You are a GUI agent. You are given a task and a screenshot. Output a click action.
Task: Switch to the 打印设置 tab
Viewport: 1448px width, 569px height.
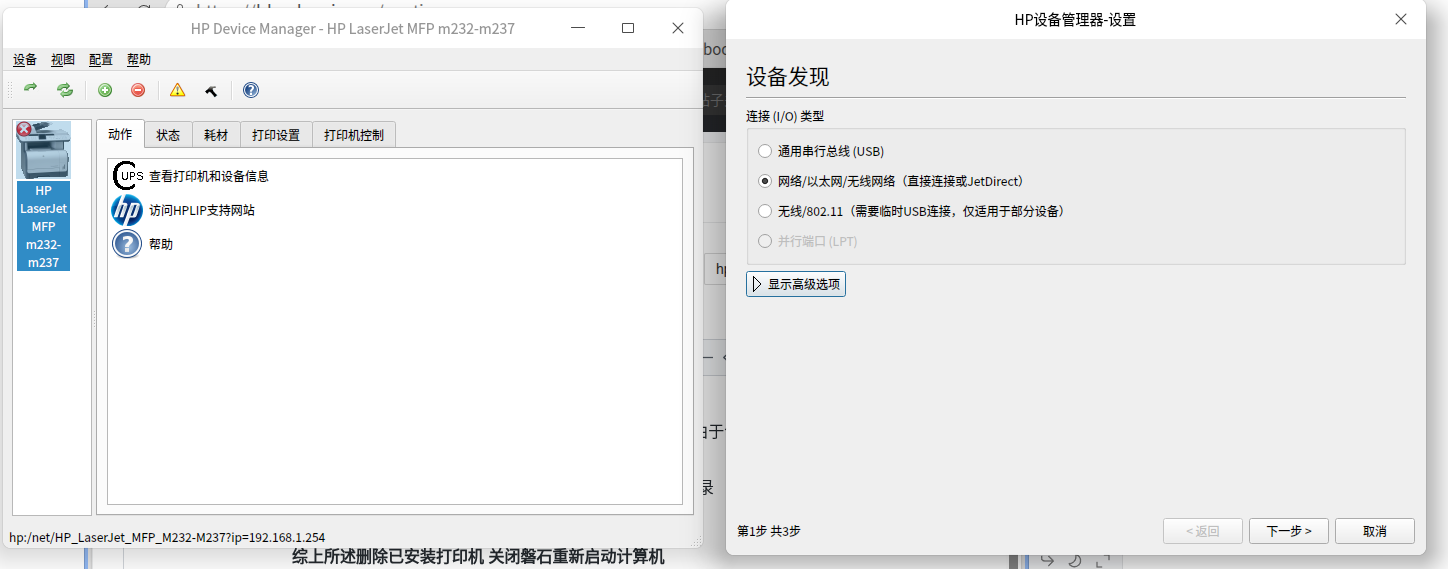[276, 135]
